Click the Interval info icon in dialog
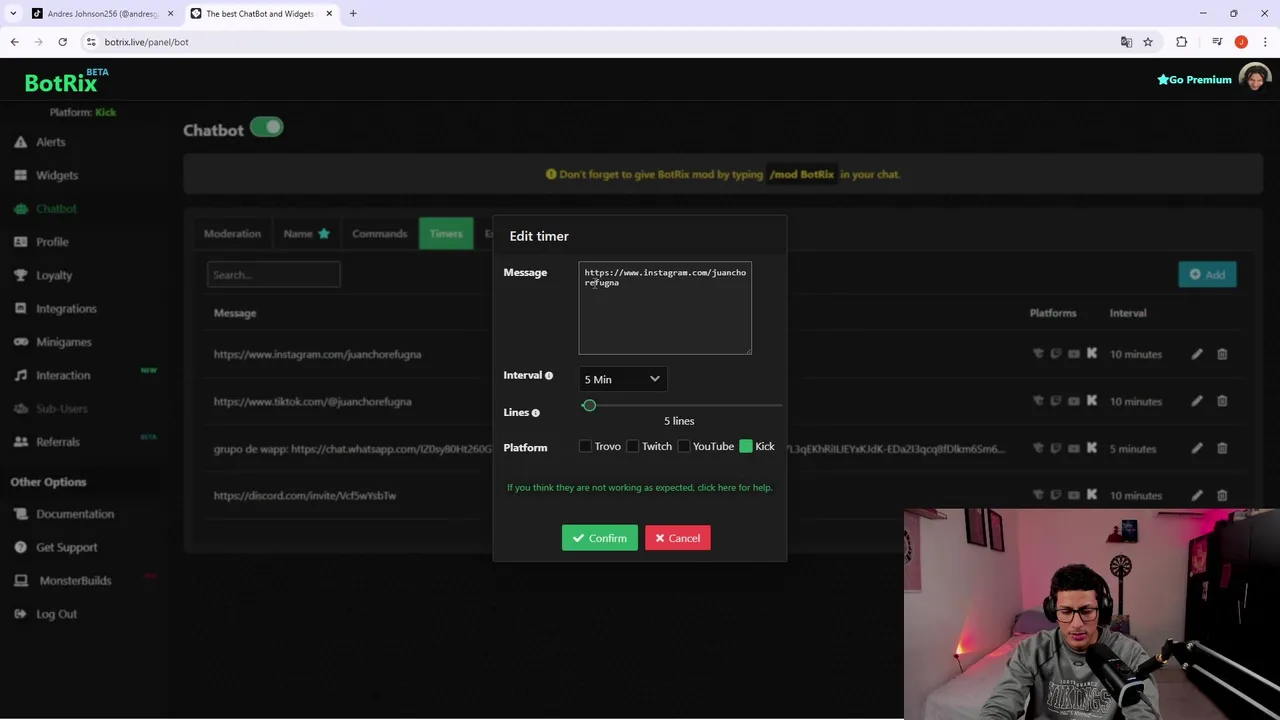Screen dimensions: 1280x720 click(x=548, y=376)
